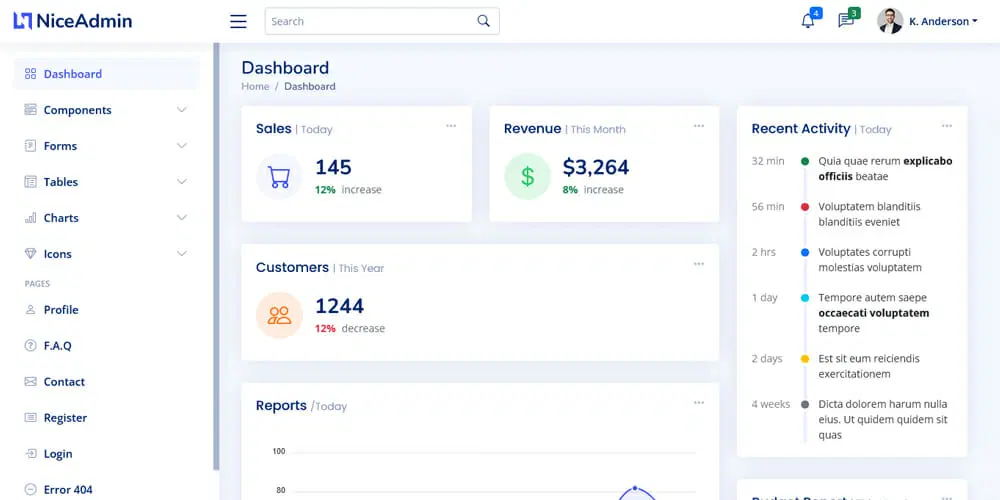Click 'Est sit eum reiciendis' activity text

point(869,358)
